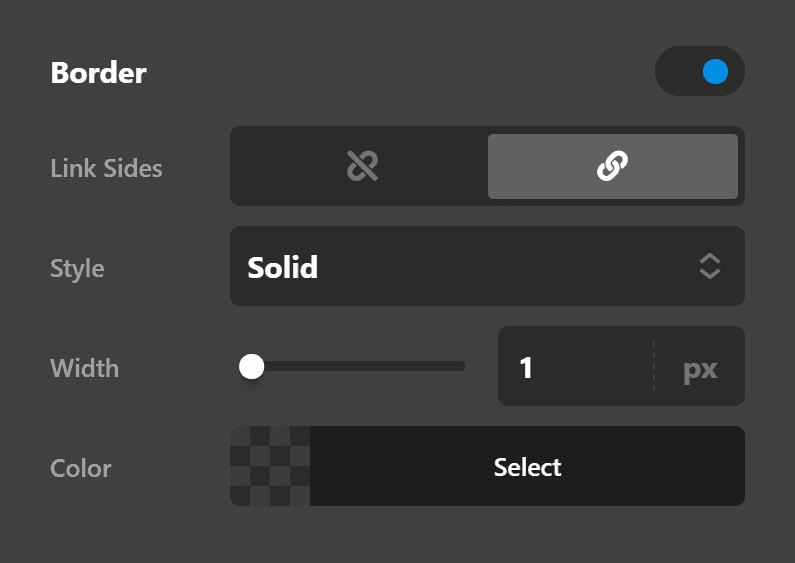Click the blue knob of the Border toggle
This screenshot has width=795, height=563.
point(715,72)
